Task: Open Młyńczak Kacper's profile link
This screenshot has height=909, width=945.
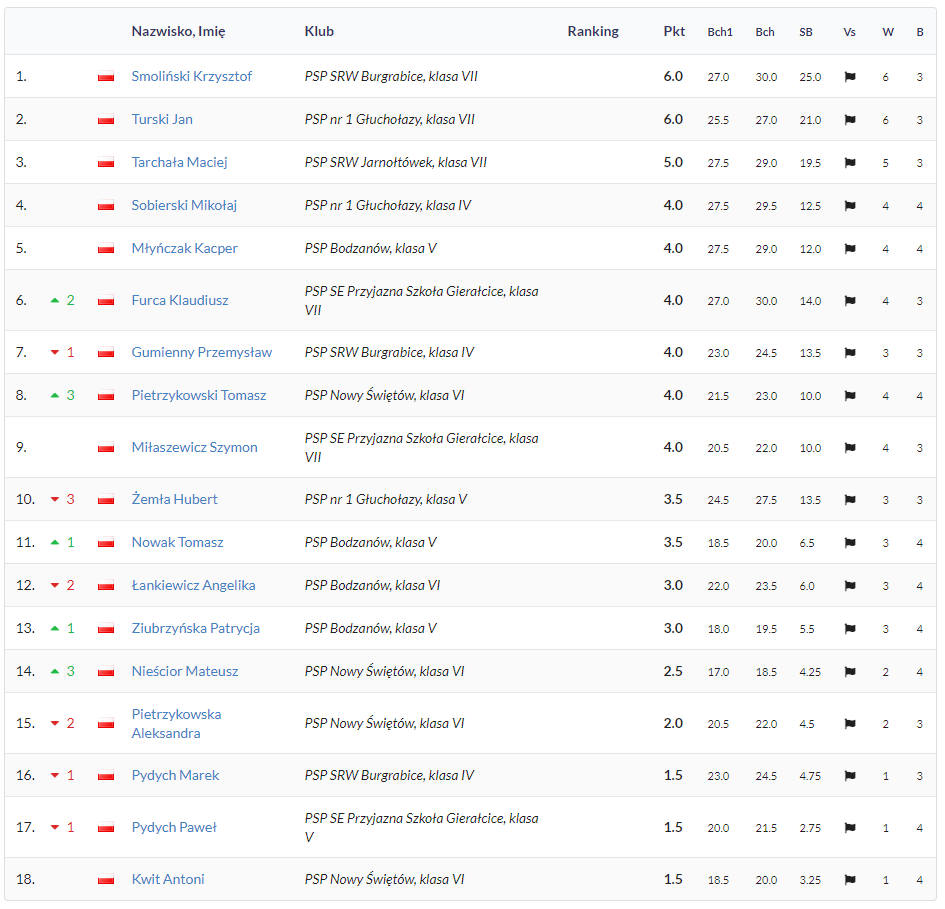Action: [x=184, y=248]
